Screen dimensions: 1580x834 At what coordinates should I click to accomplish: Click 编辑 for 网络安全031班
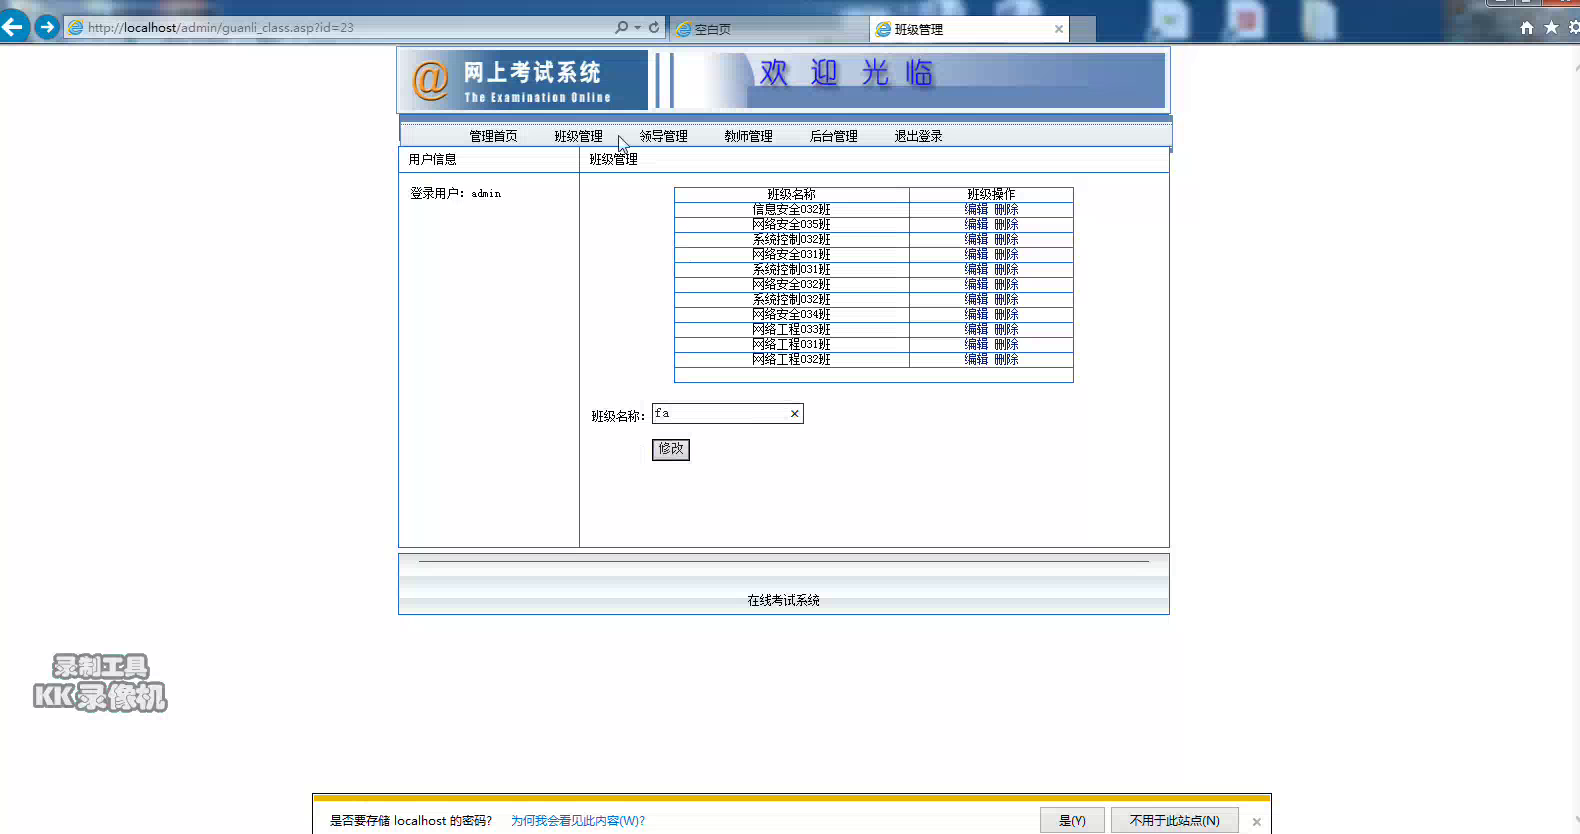976,254
